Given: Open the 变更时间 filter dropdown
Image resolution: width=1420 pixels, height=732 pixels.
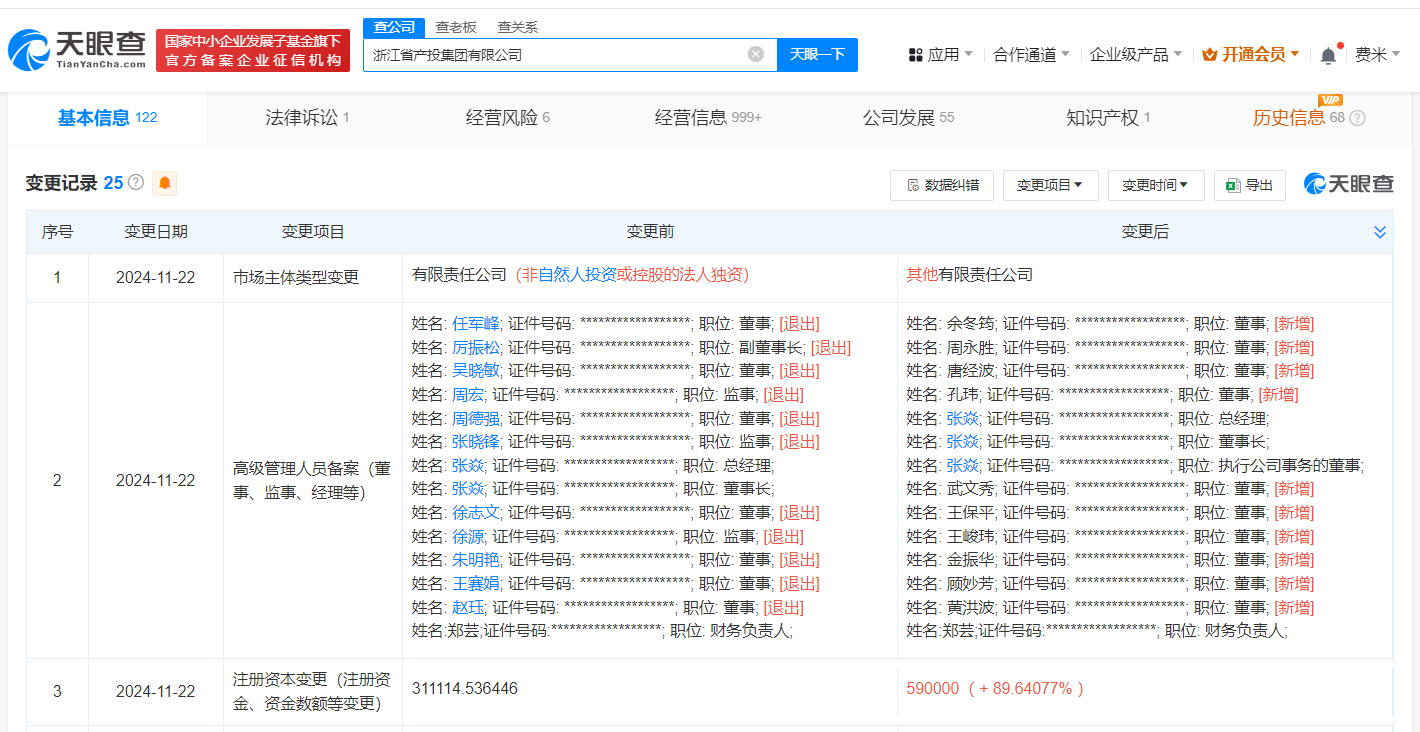Looking at the screenshot, I should coord(1155,185).
